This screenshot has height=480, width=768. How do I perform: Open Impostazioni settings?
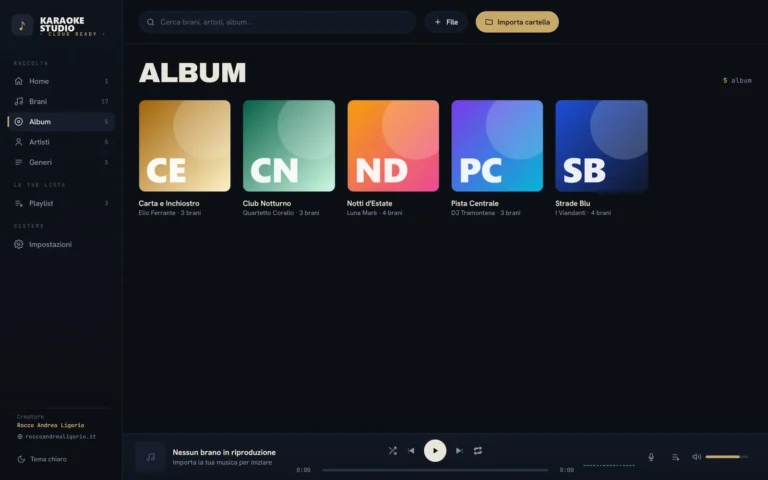[61, 244]
